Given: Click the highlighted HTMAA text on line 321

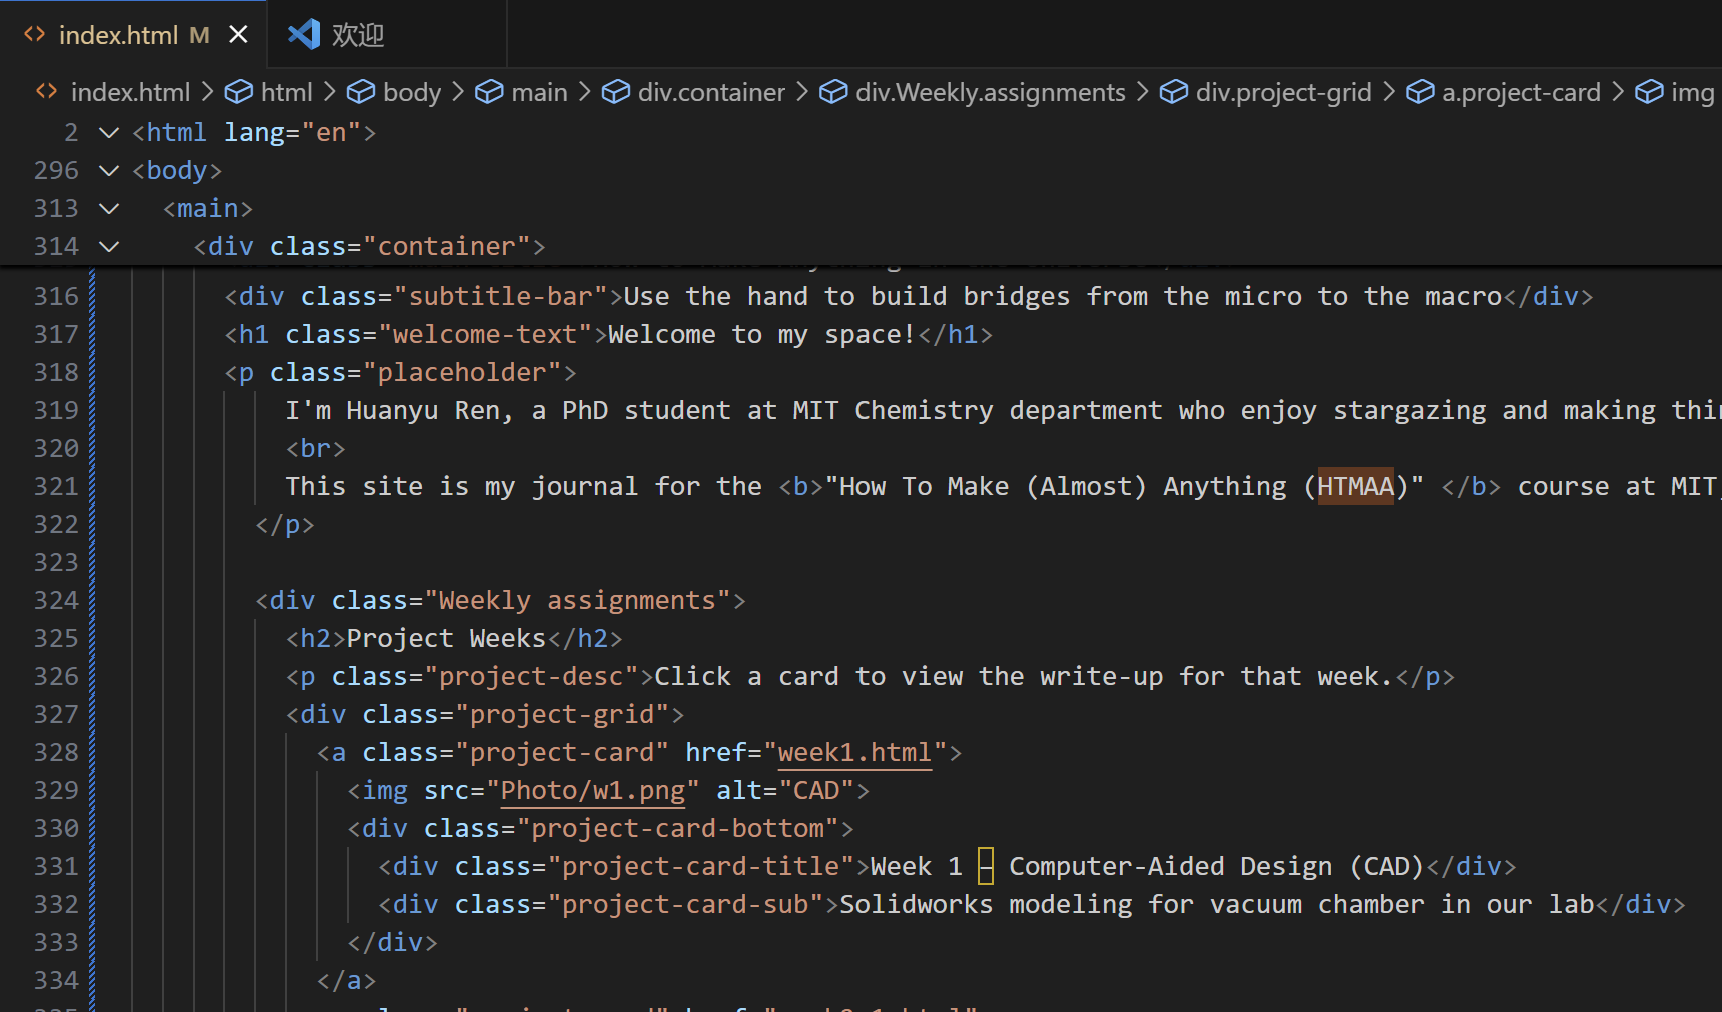Looking at the screenshot, I should (x=1355, y=487).
